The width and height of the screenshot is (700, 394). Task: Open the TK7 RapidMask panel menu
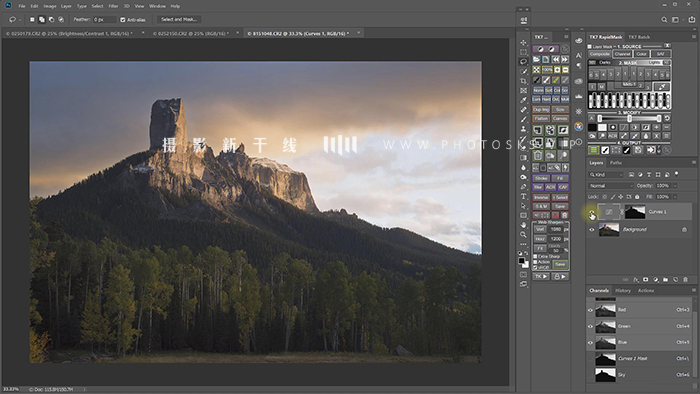tap(694, 37)
